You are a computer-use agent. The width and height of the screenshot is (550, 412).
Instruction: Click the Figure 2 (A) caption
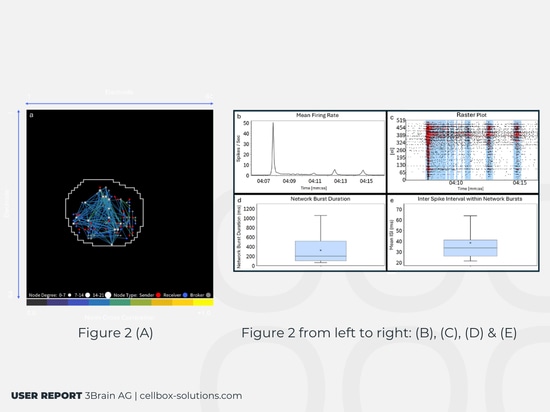115,333
